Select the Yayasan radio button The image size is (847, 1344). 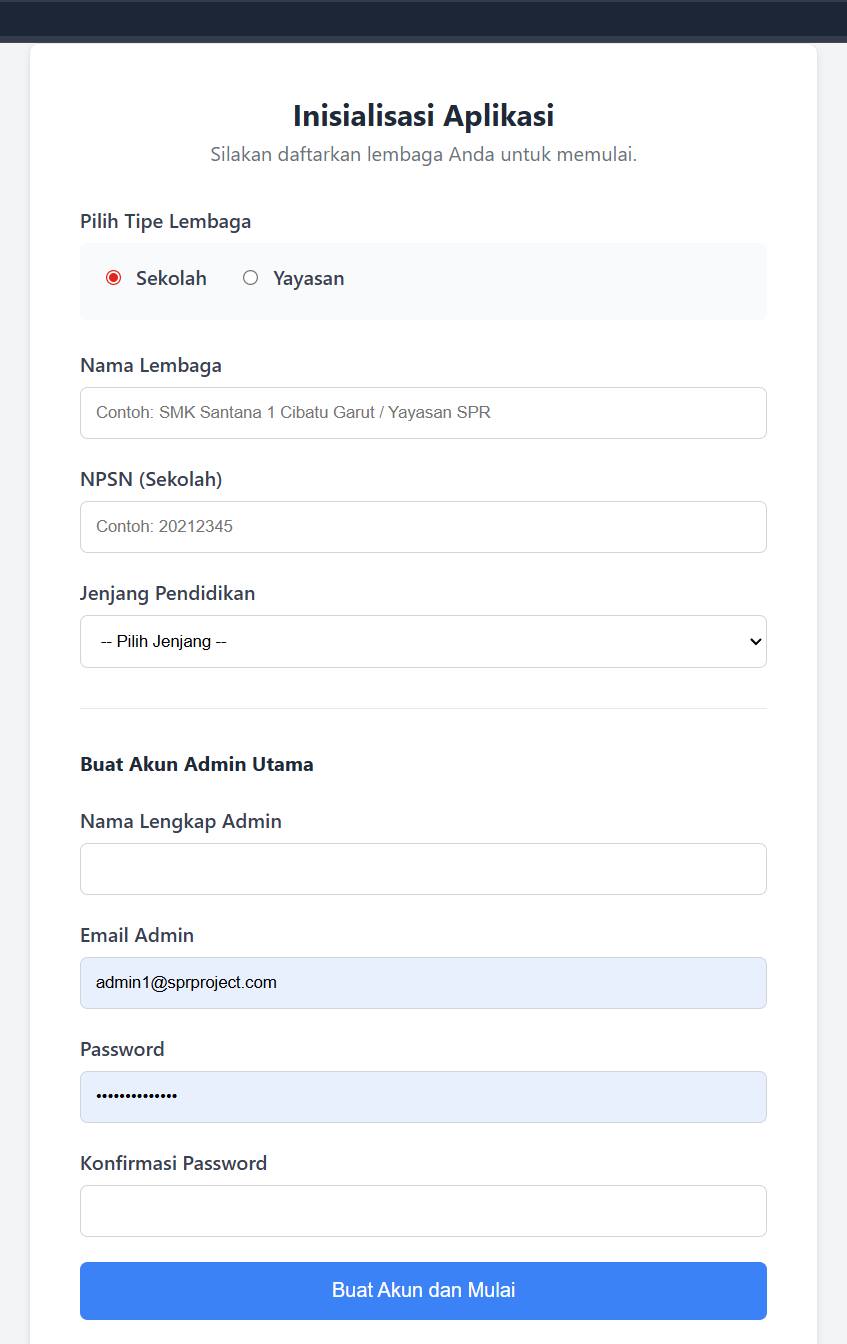click(250, 277)
